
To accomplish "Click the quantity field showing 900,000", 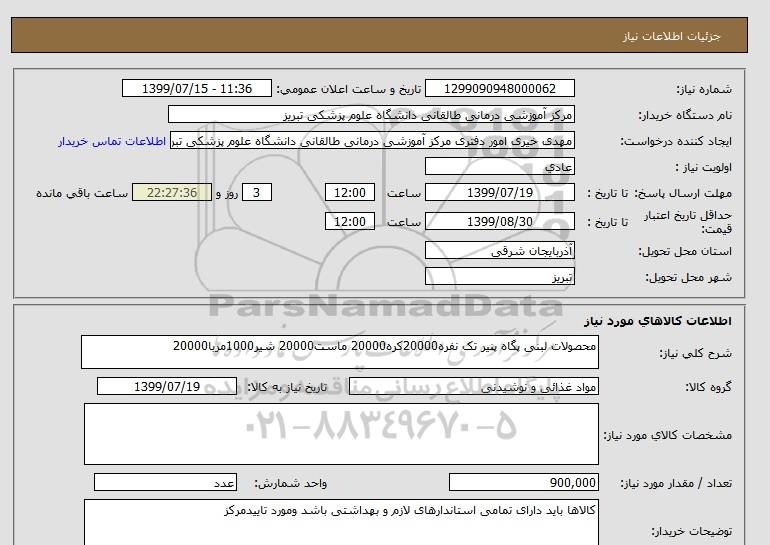I will 523,483.
